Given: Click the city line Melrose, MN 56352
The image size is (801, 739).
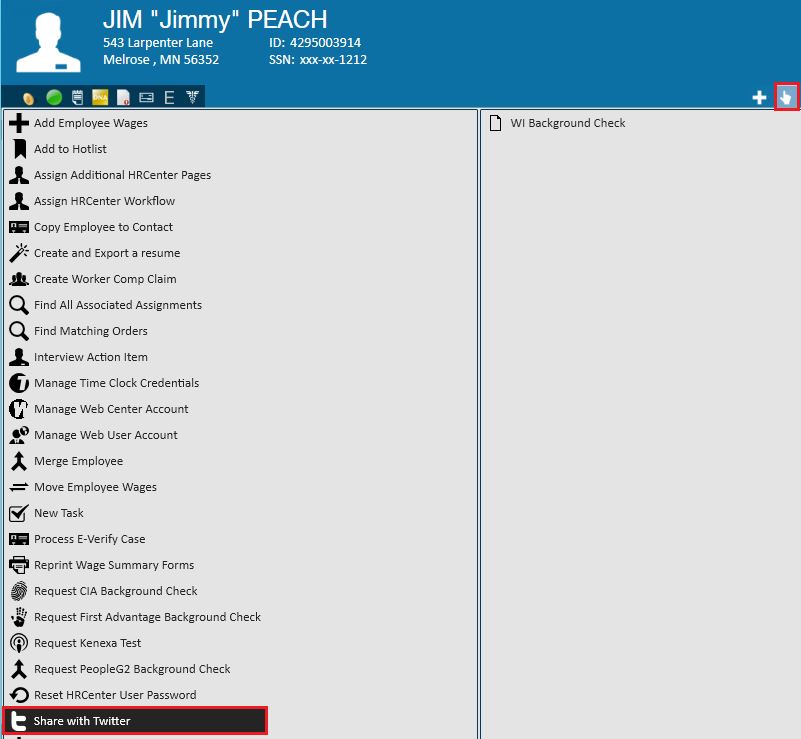Looking at the screenshot, I should tap(161, 60).
